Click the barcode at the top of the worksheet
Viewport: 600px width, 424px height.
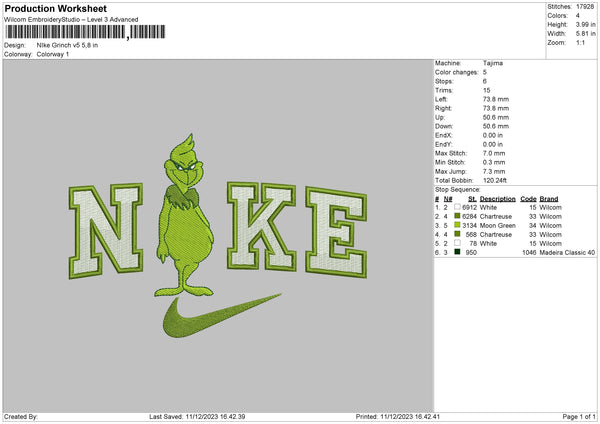85,32
